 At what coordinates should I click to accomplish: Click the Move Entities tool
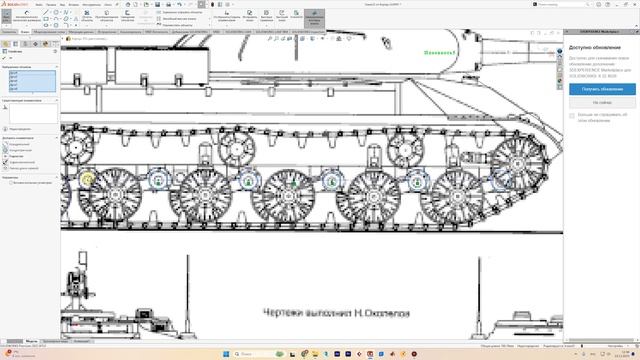(x=175, y=25)
